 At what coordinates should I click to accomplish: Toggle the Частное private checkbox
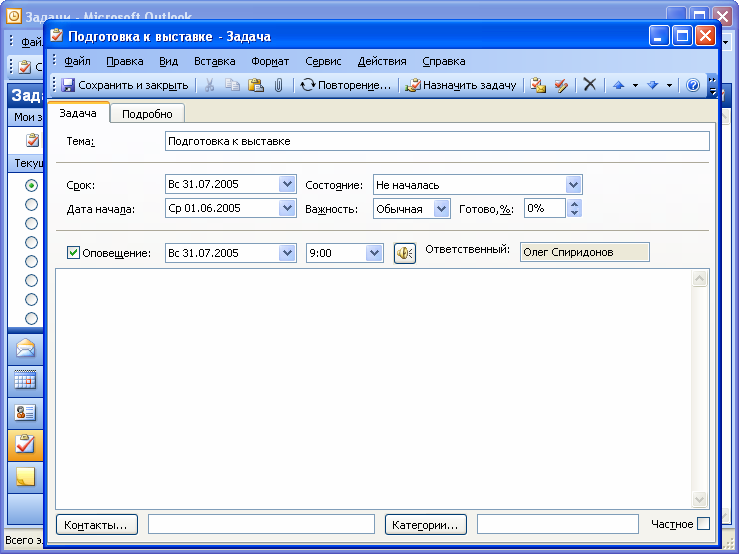coord(703,524)
